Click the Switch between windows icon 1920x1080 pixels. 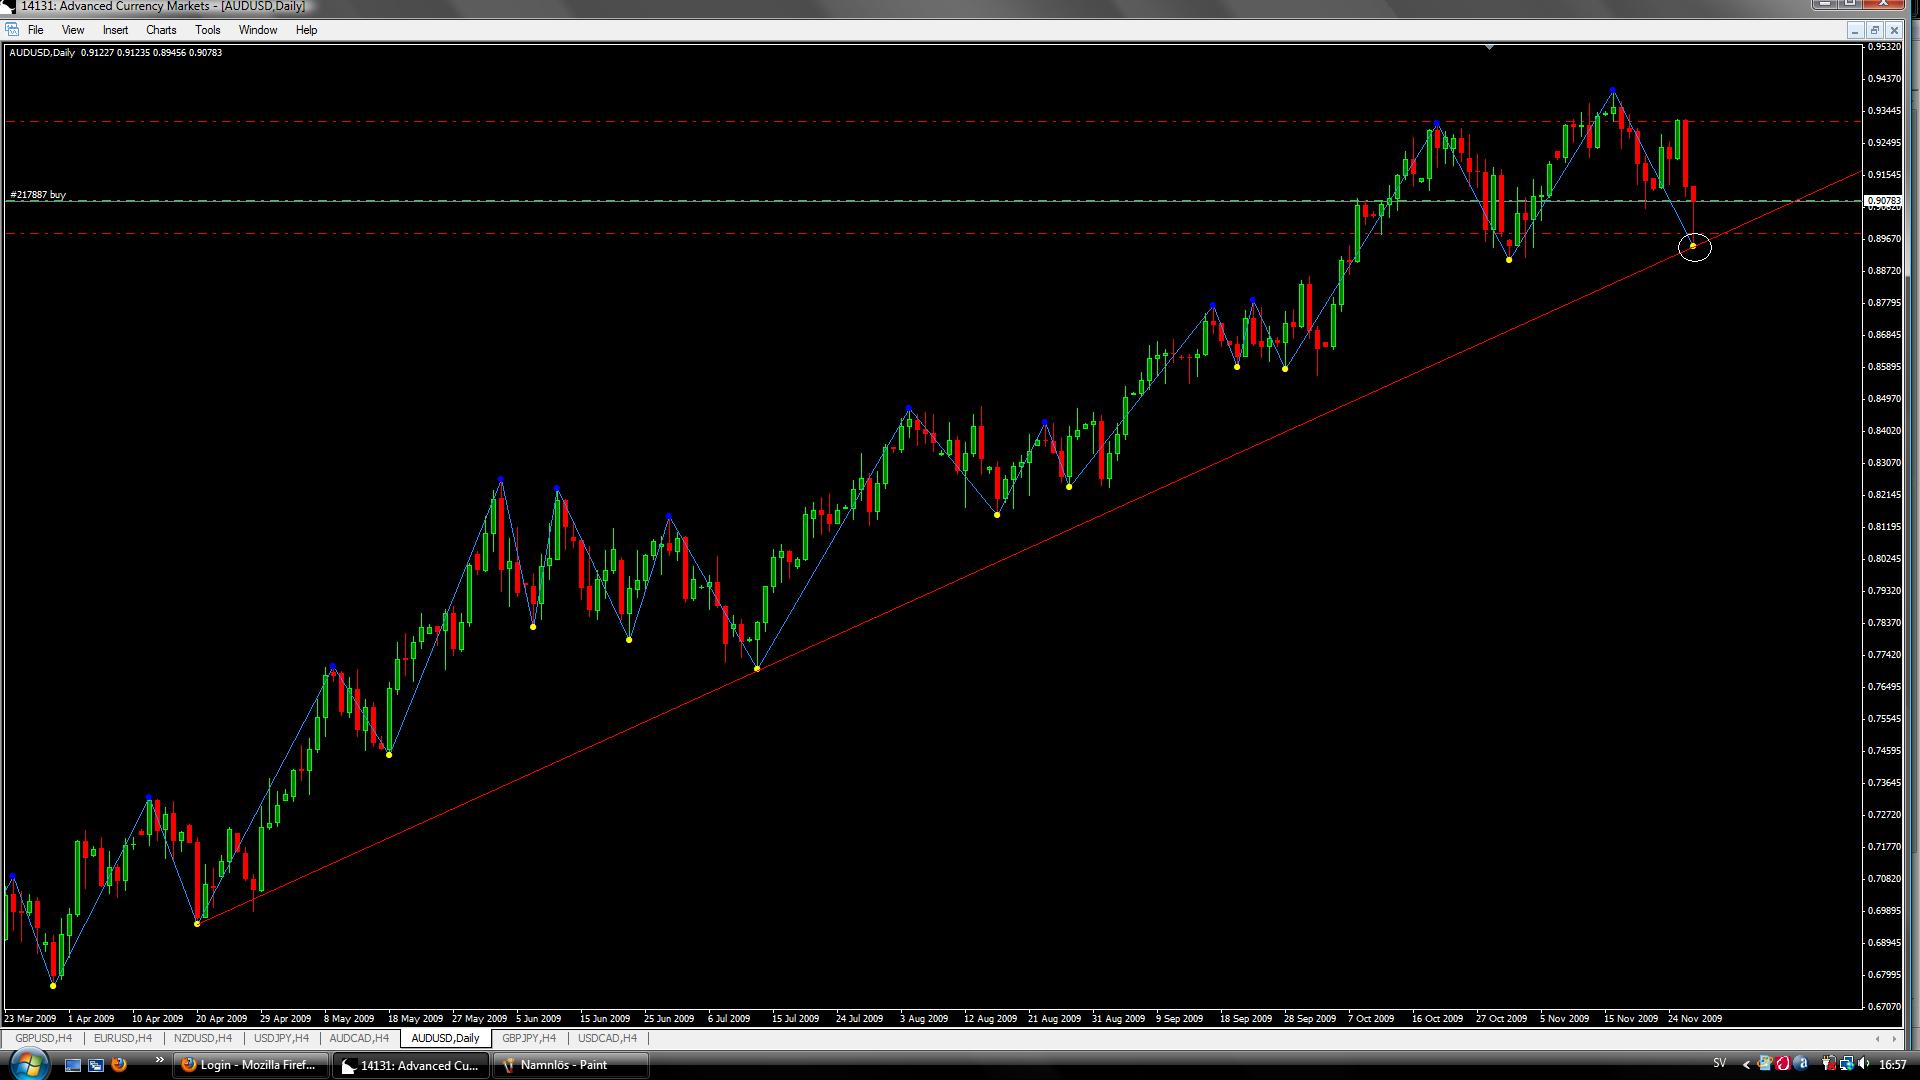pos(95,1065)
